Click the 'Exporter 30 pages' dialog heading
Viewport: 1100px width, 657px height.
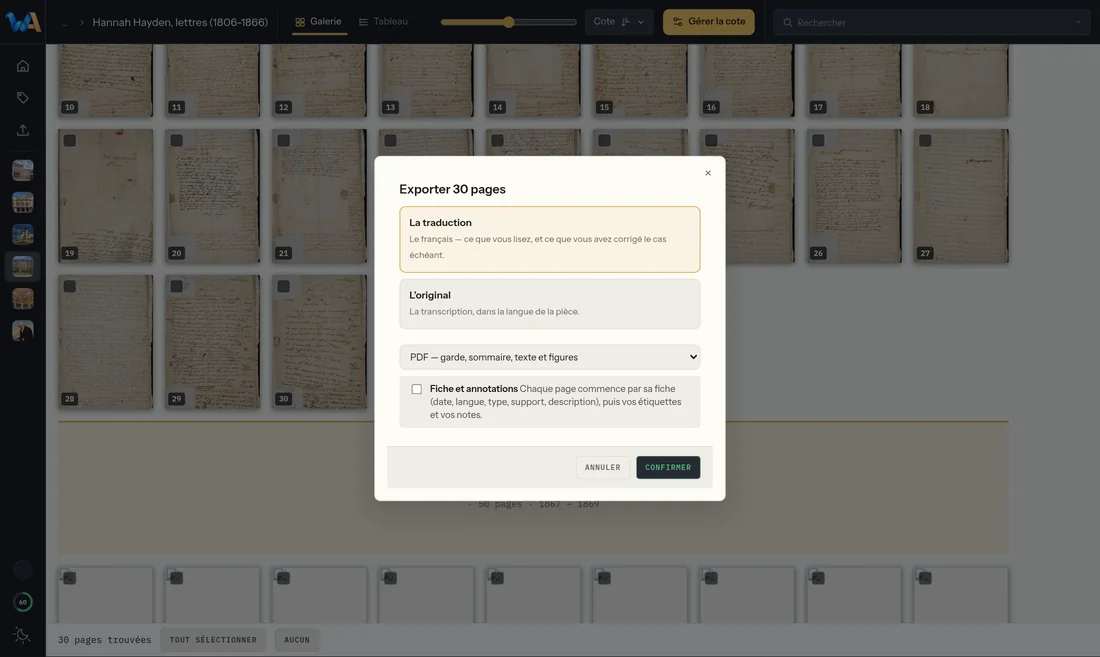coord(452,189)
